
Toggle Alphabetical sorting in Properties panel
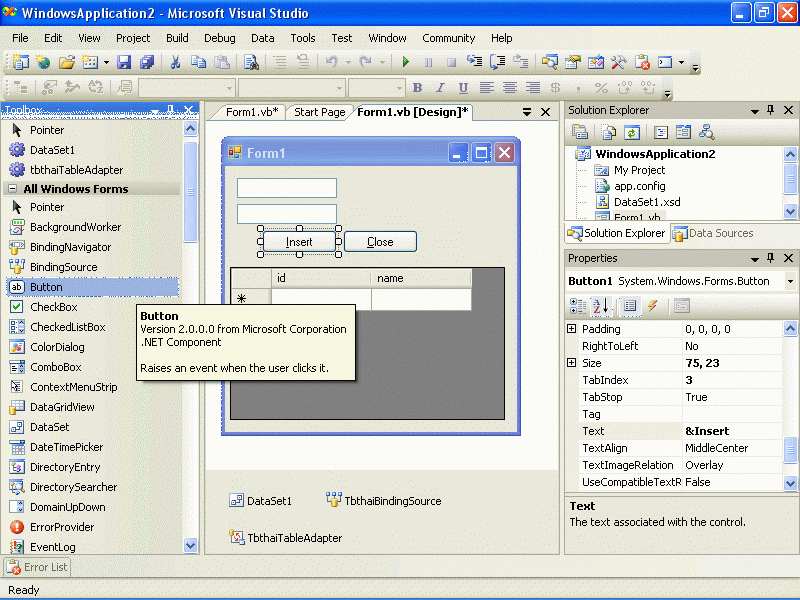(x=602, y=306)
